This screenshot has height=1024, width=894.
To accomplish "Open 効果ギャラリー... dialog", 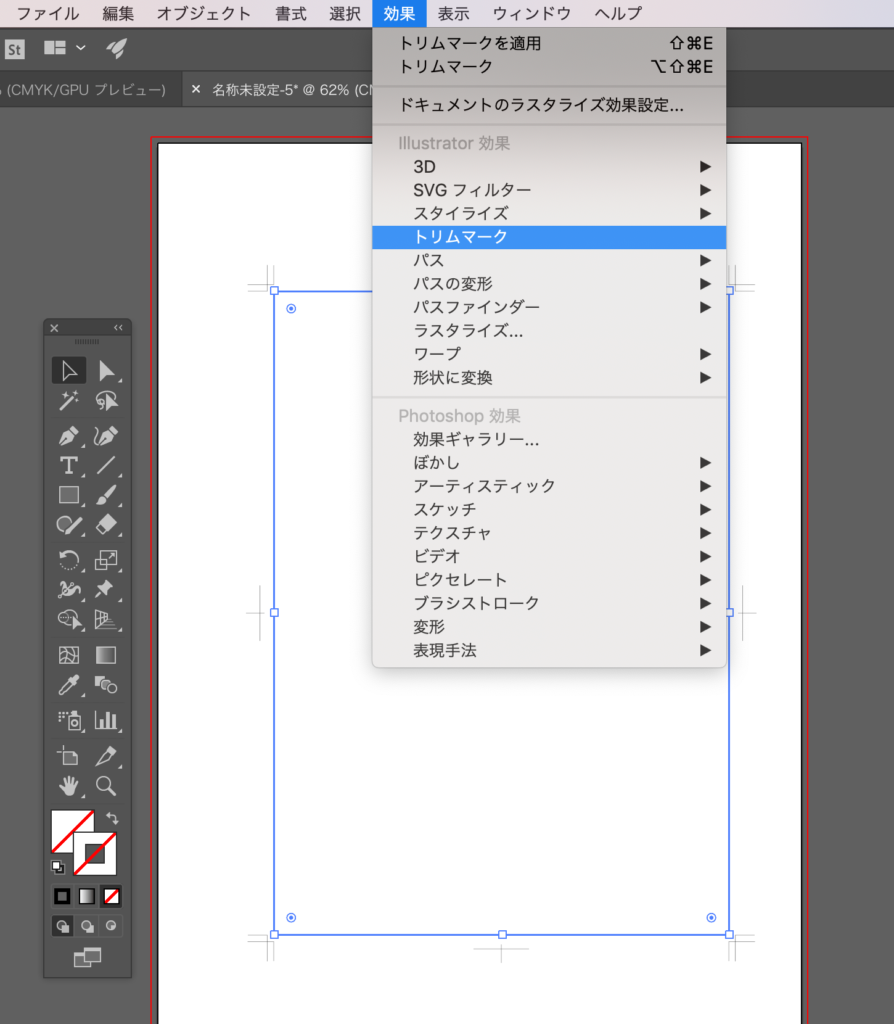I will [x=476, y=439].
